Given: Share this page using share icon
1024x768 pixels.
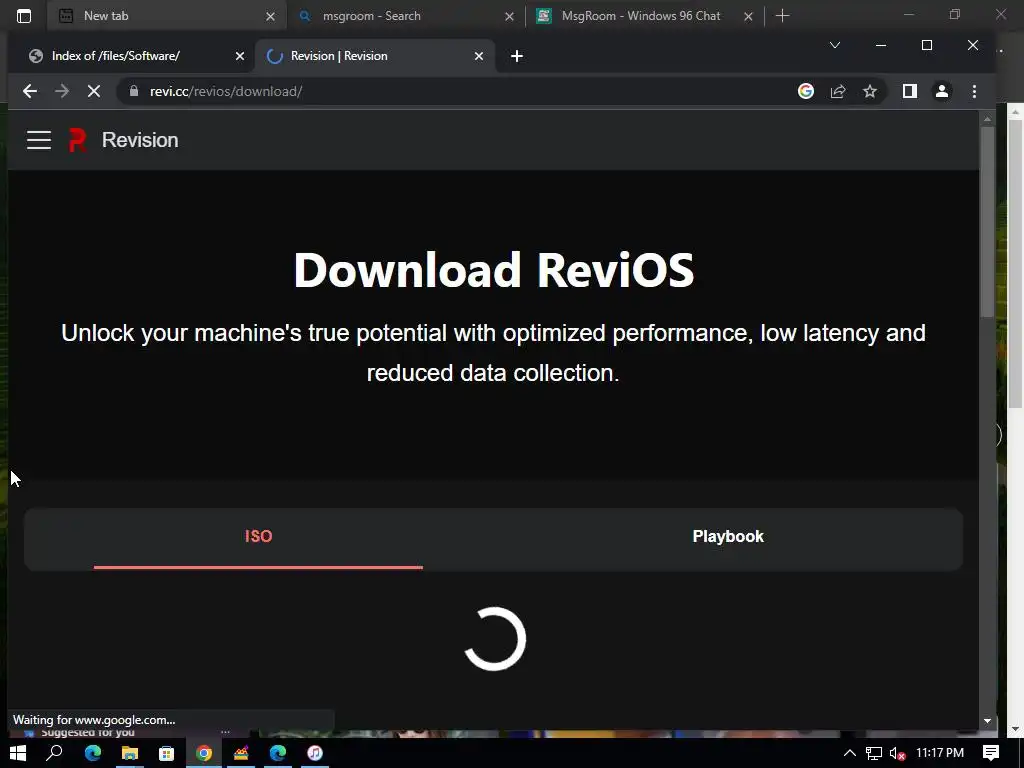Looking at the screenshot, I should click(838, 91).
